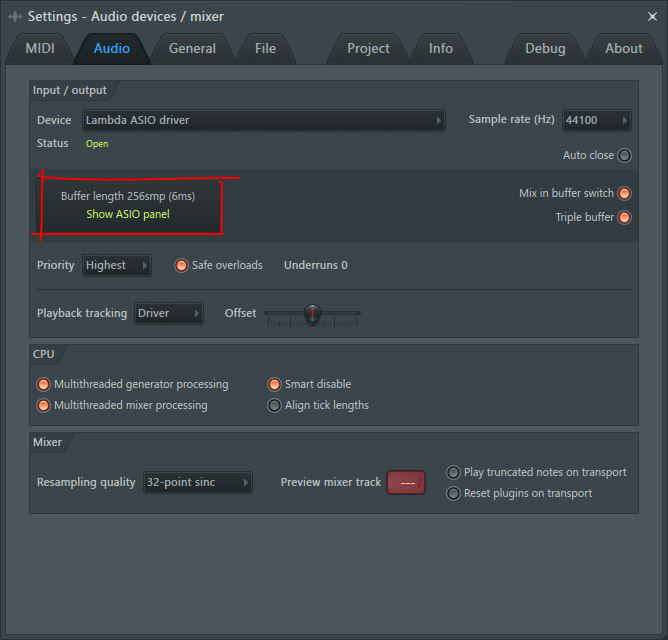This screenshot has height=640, width=668.
Task: Switch to the Debug tab
Action: (545, 49)
